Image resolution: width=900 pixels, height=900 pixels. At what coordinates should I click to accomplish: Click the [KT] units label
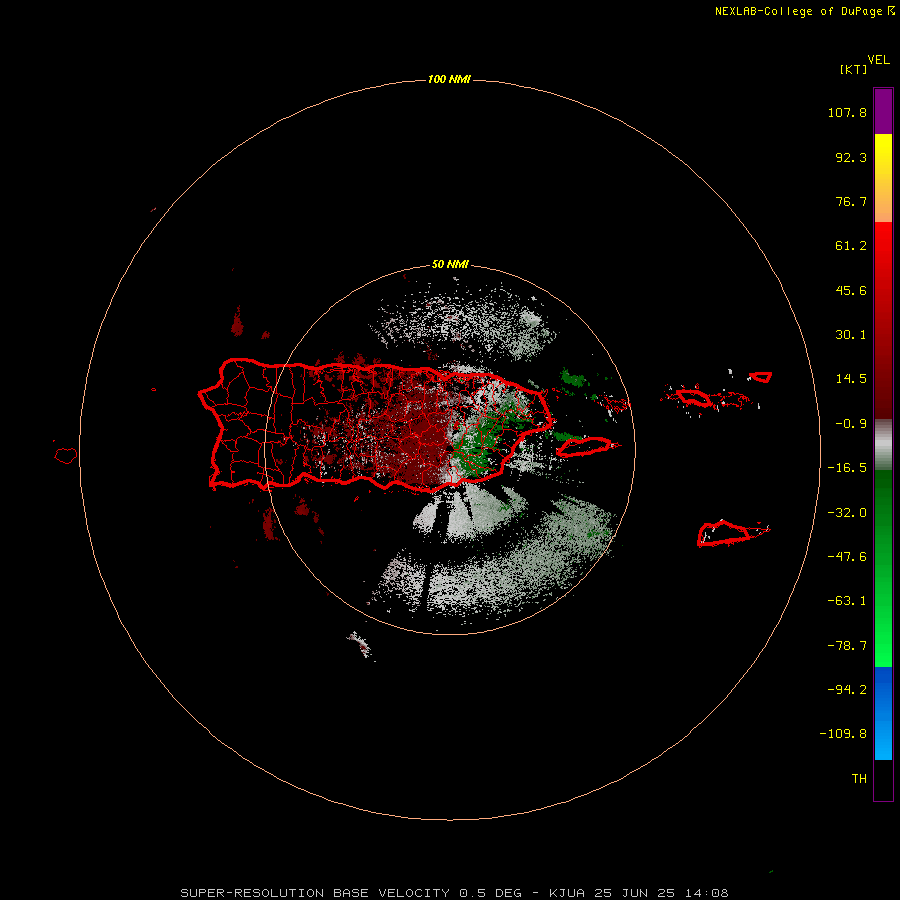point(854,69)
